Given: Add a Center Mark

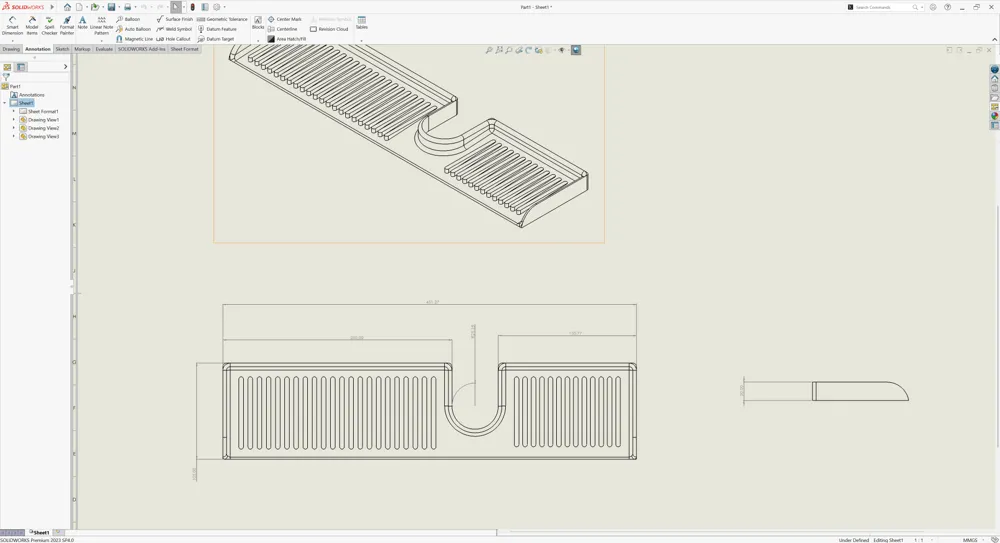Looking at the screenshot, I should (x=284, y=19).
